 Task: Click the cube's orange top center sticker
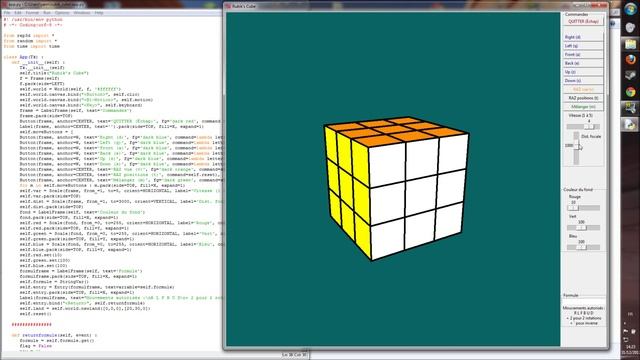(392, 130)
